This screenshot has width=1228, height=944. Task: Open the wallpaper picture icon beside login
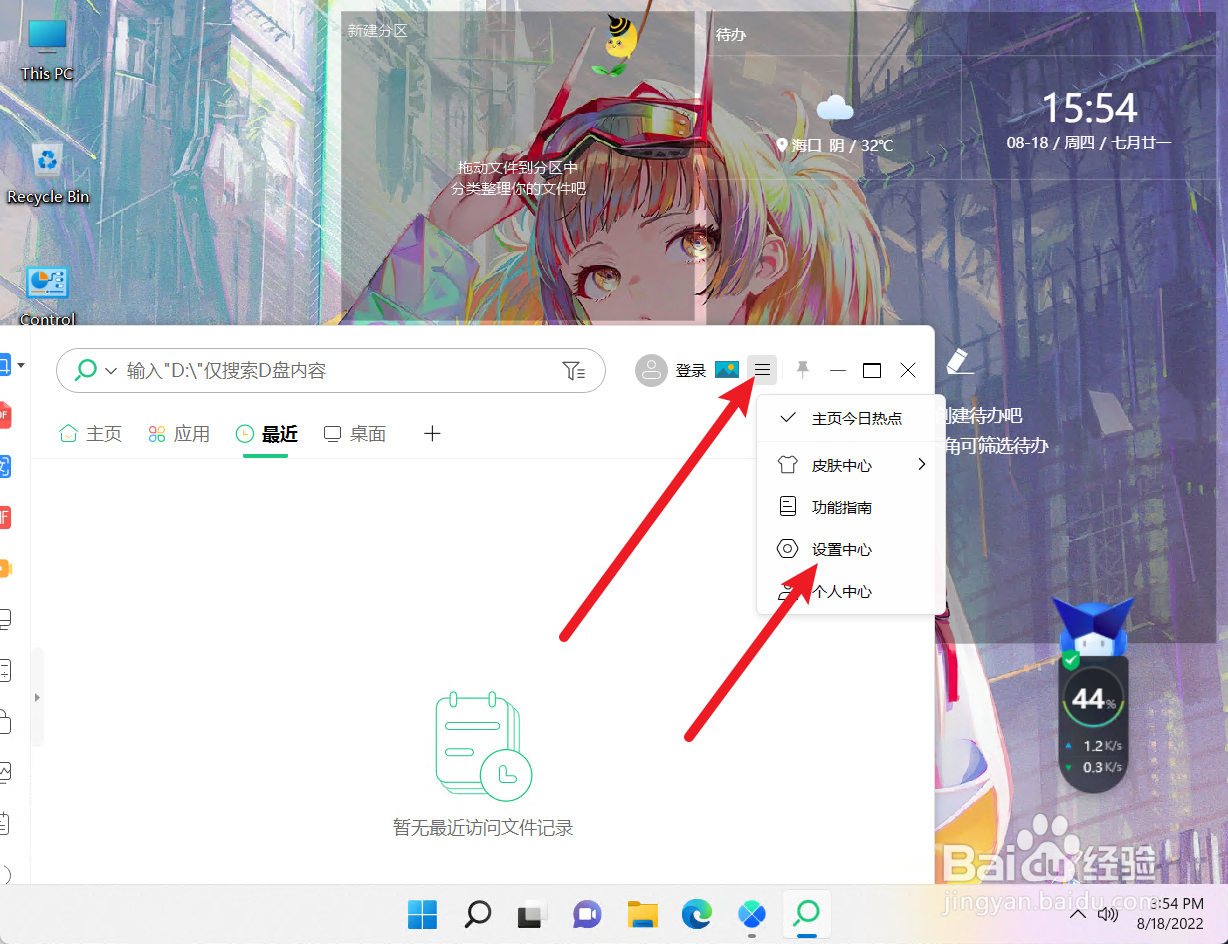(726, 370)
